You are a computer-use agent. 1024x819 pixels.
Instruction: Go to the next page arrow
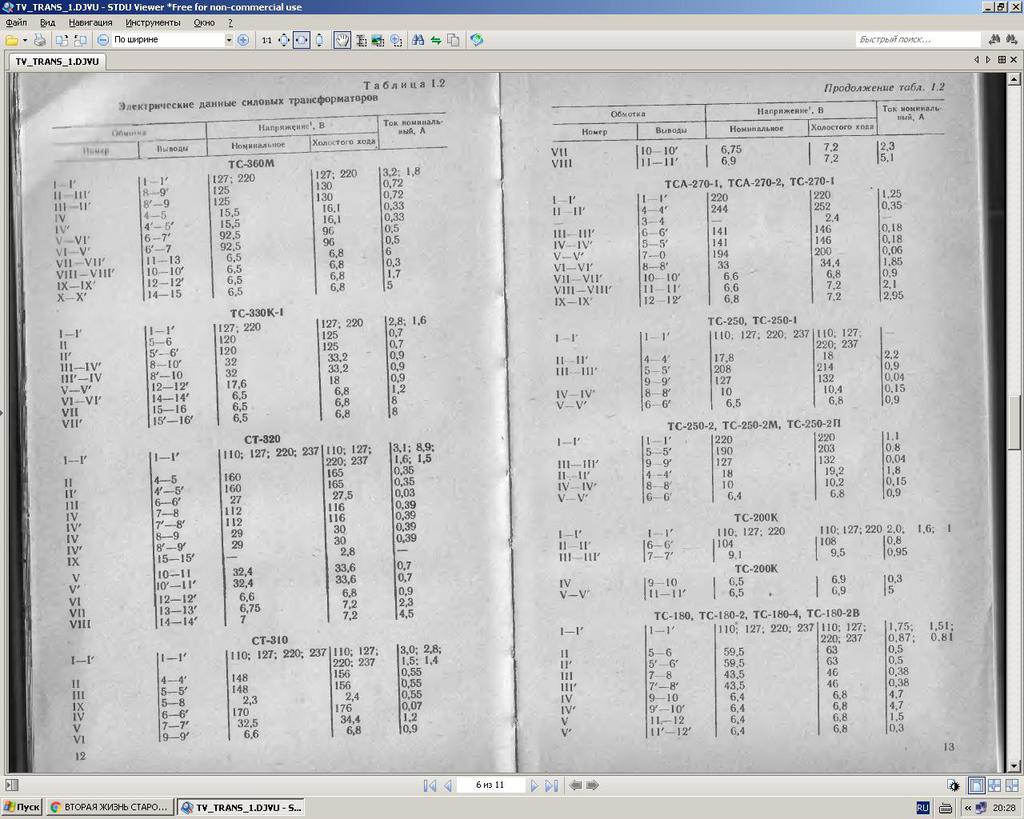point(535,786)
